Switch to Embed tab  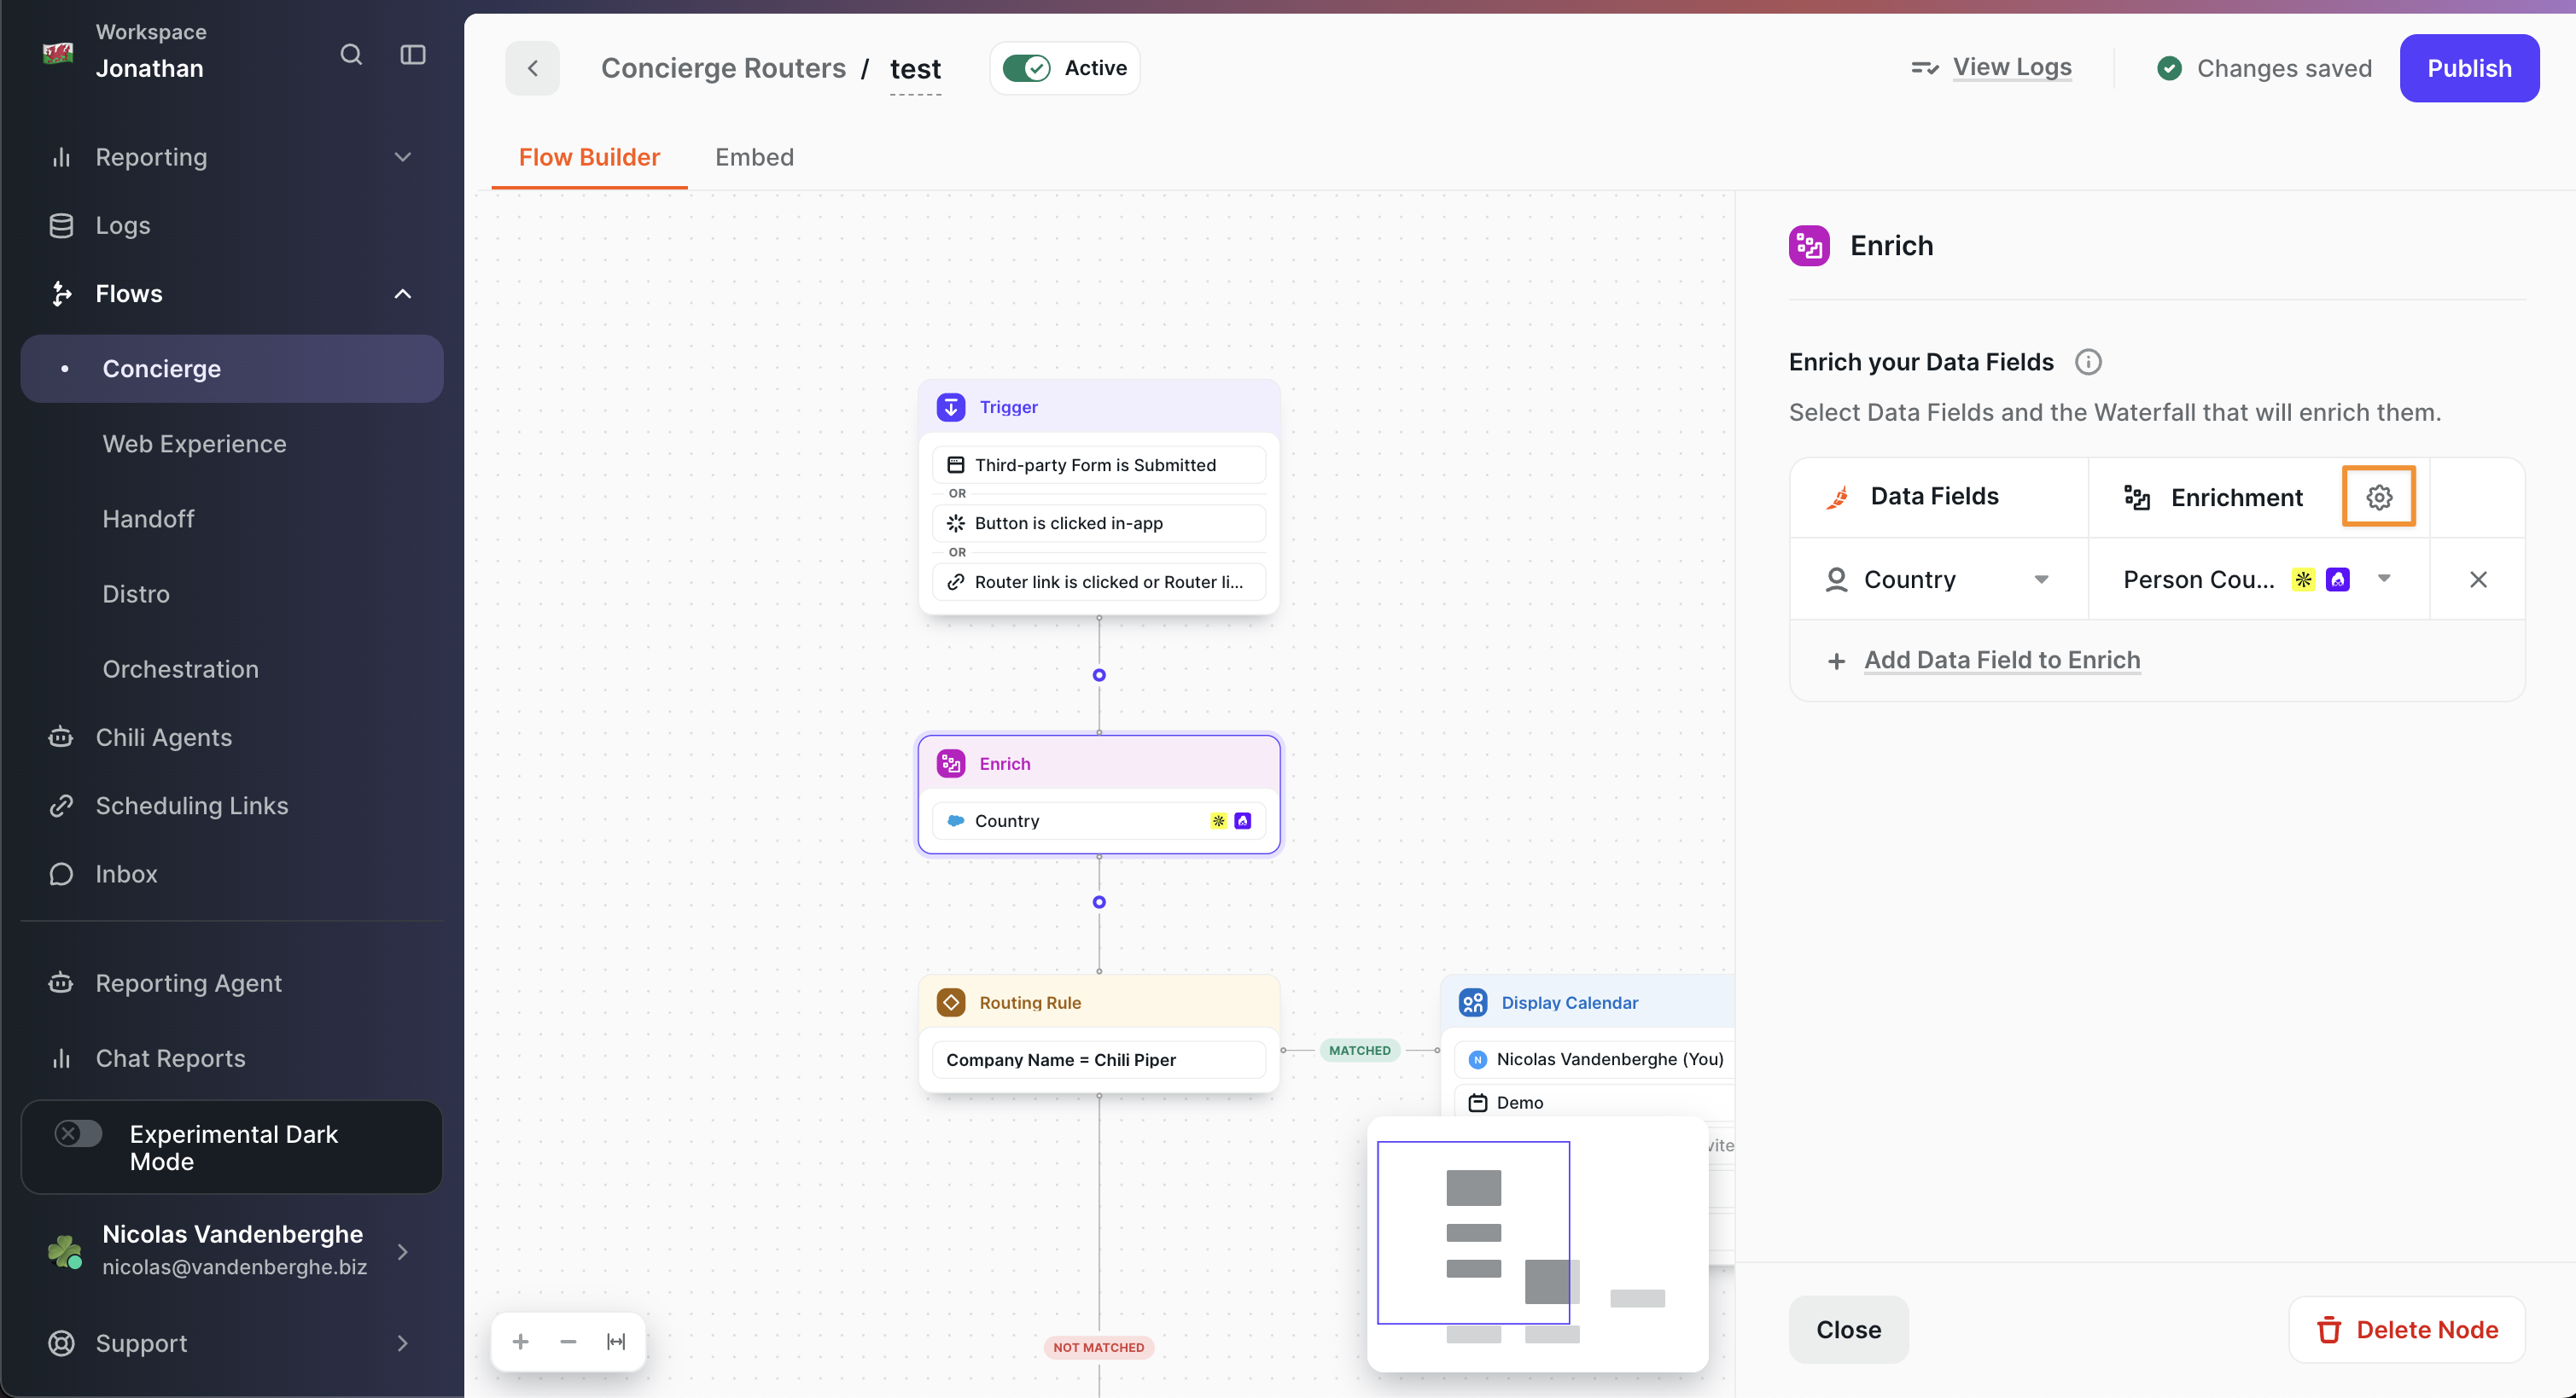[x=754, y=157]
